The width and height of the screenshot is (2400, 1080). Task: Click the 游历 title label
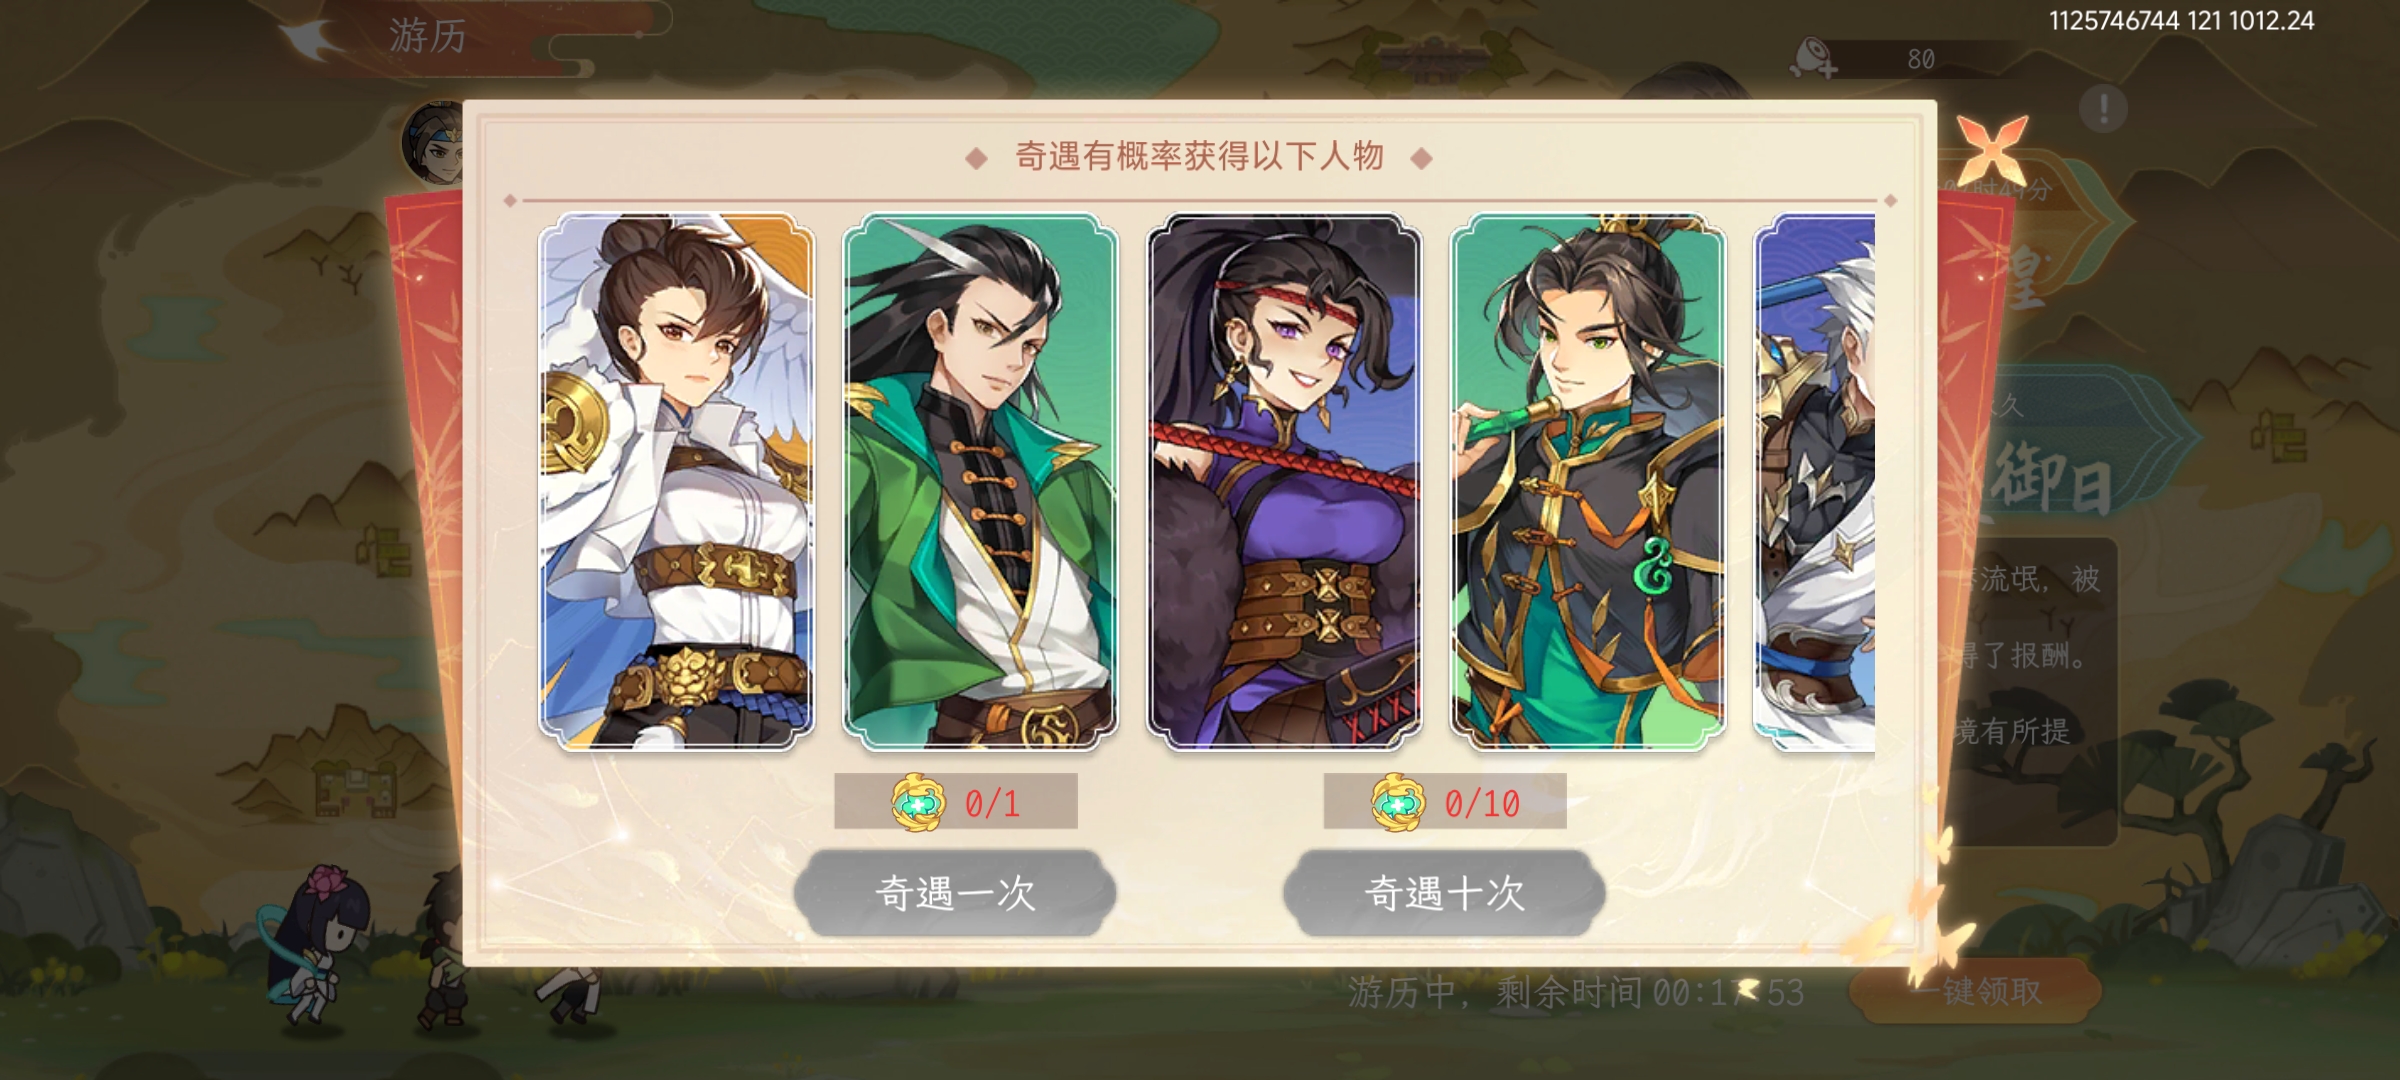tap(428, 36)
